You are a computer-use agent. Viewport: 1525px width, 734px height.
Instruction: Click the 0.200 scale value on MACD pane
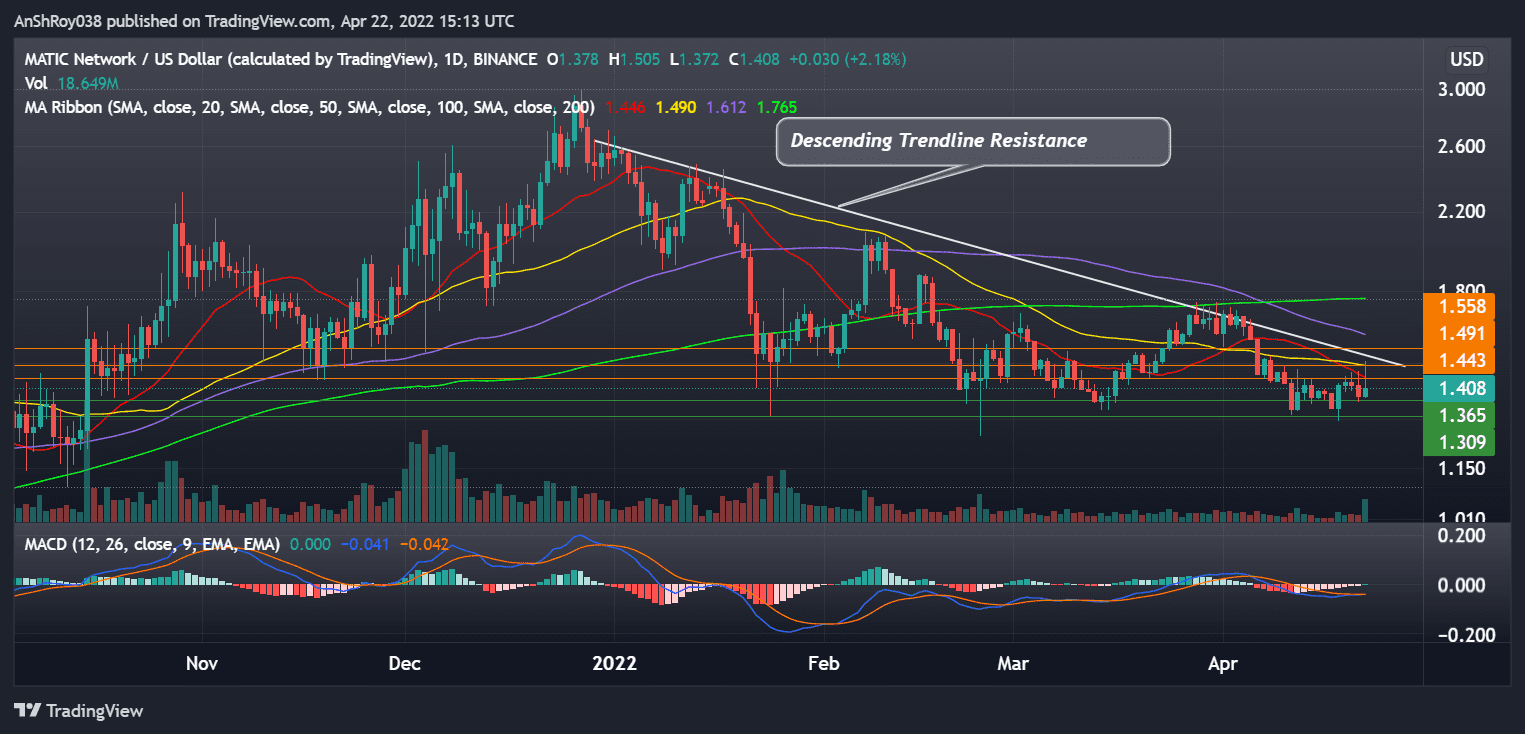pyautogui.click(x=1464, y=536)
